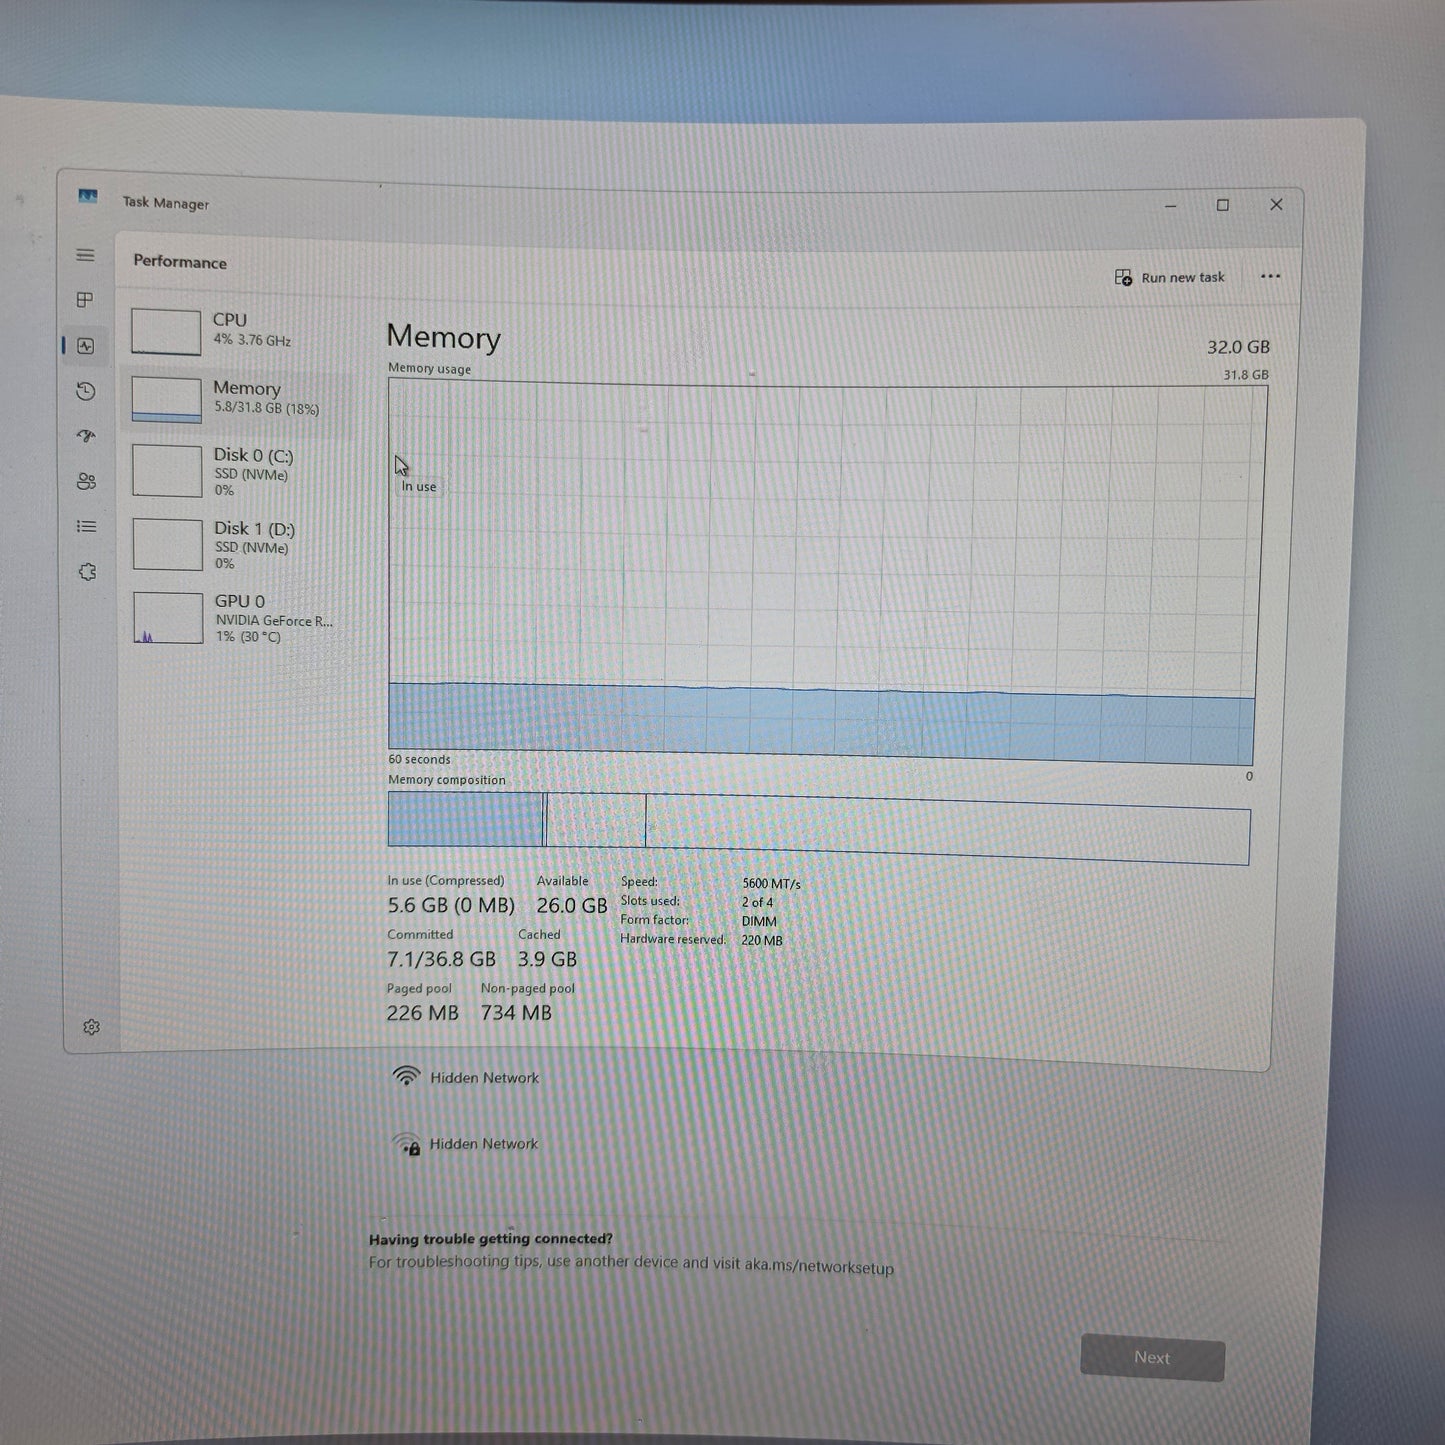Open the Startup apps page icon
This screenshot has height=1445, width=1445.
click(86, 436)
